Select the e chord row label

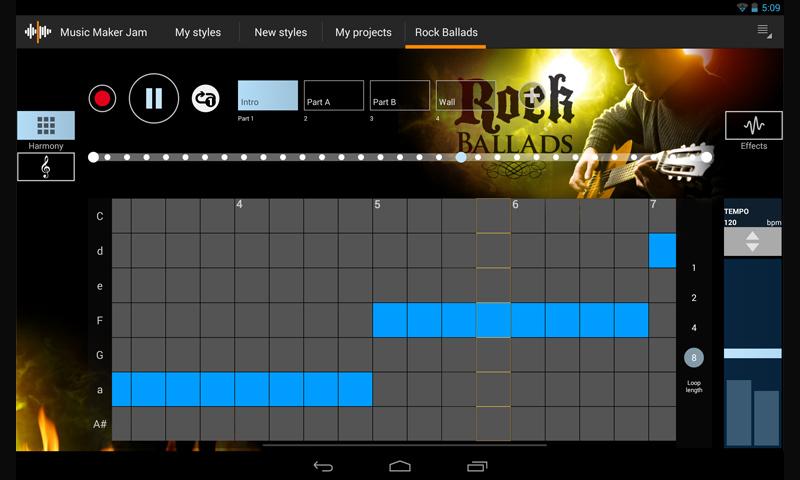click(100, 286)
